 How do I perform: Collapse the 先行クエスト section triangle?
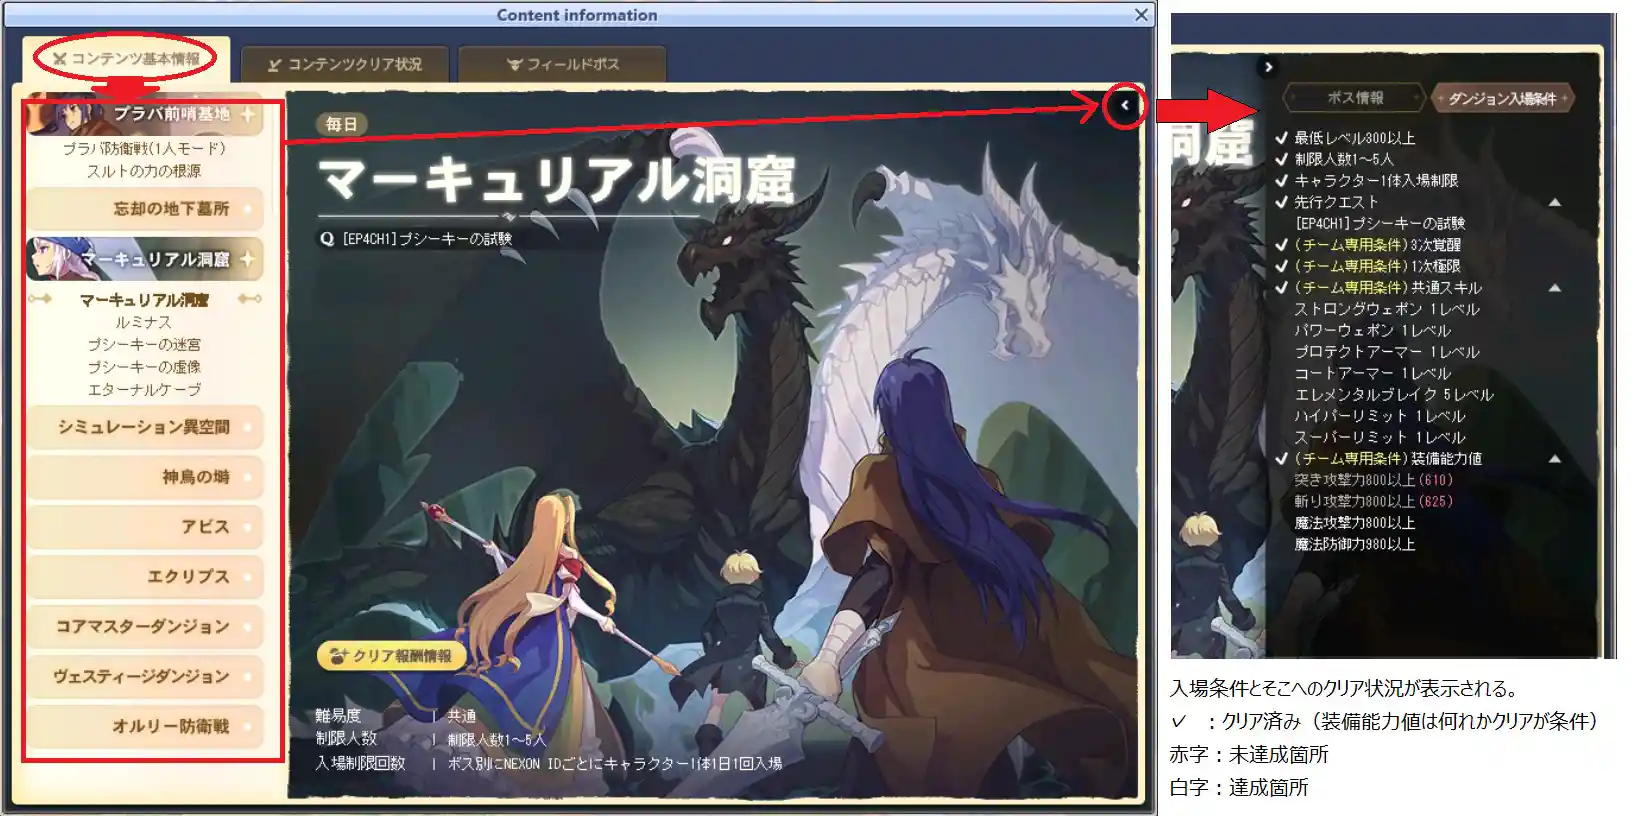(x=1555, y=202)
